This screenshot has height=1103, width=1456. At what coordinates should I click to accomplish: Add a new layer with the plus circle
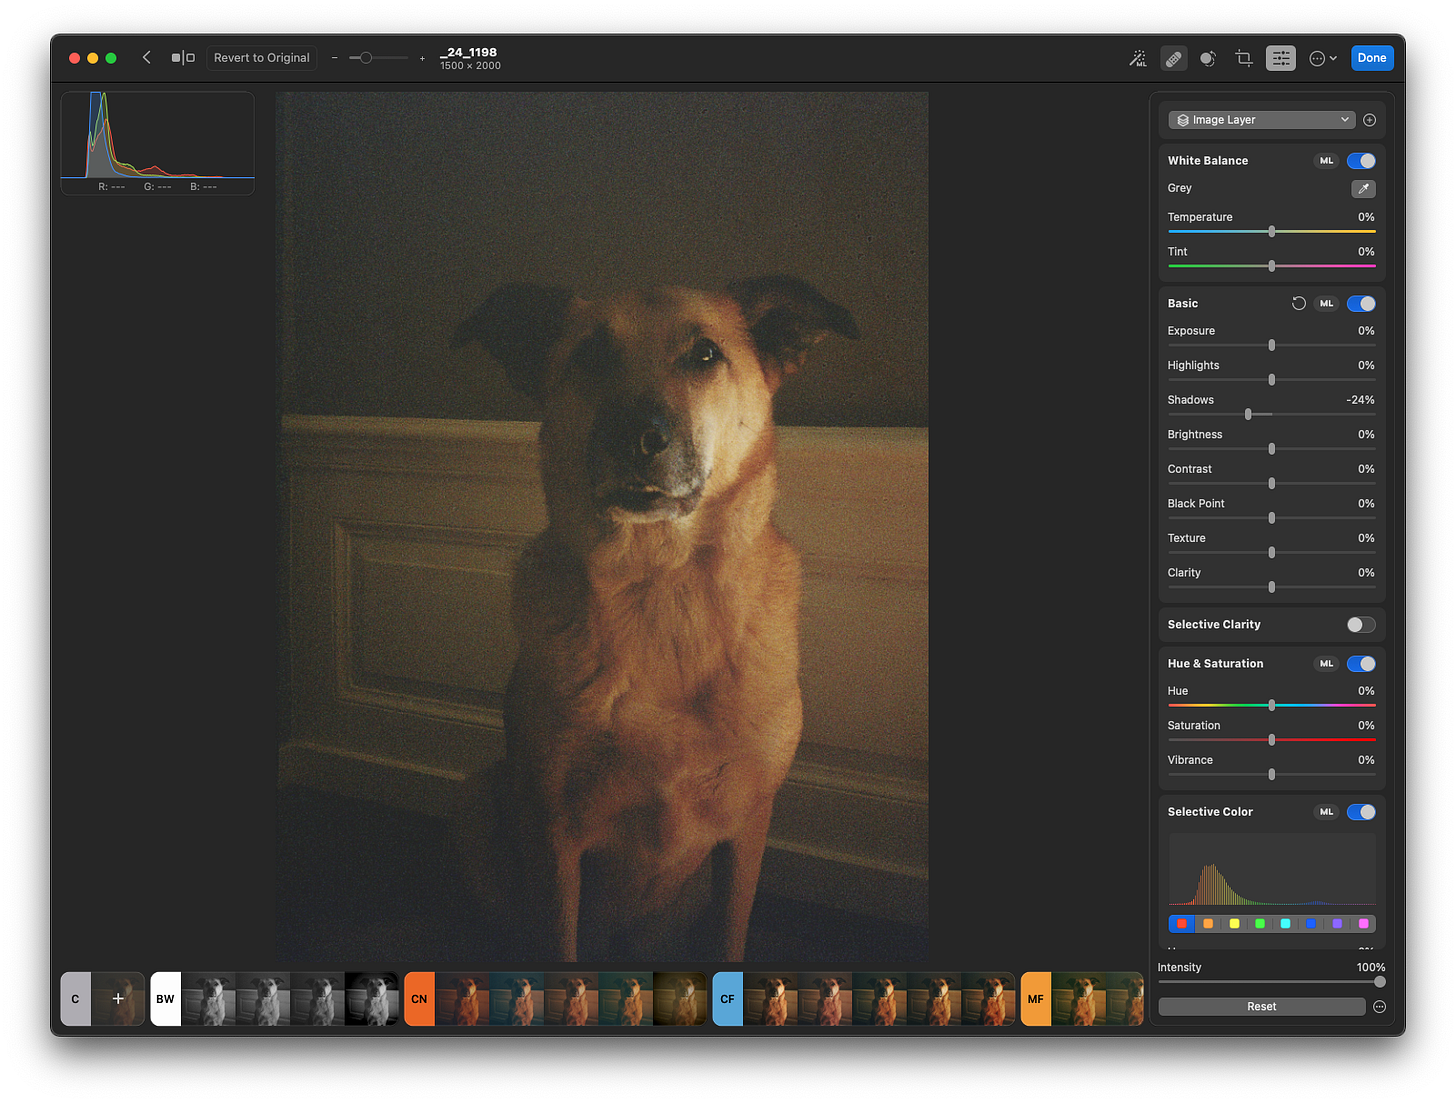tap(1370, 120)
